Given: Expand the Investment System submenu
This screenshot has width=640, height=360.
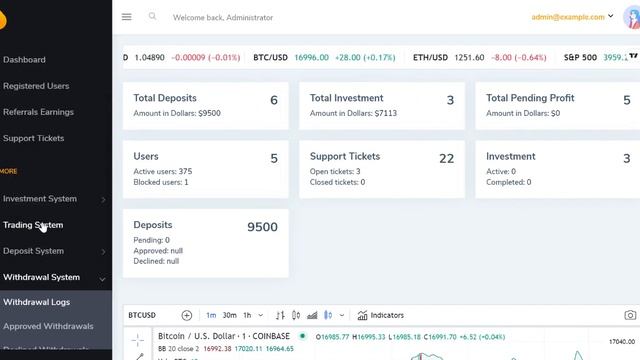Looking at the screenshot, I should (54, 199).
